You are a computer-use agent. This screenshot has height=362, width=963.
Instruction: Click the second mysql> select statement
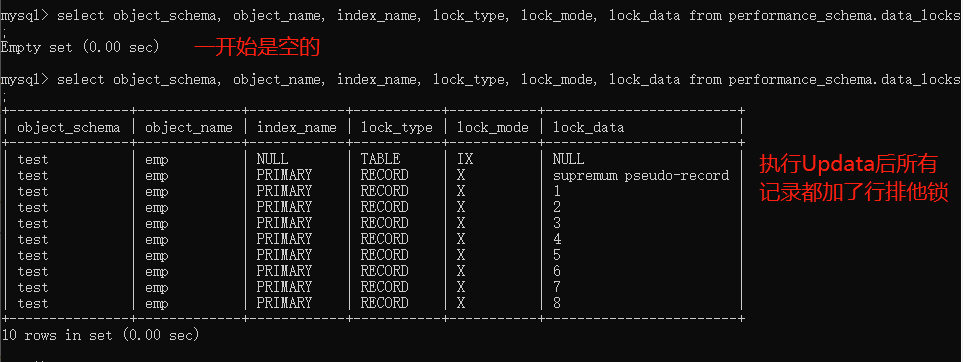[x=480, y=80]
